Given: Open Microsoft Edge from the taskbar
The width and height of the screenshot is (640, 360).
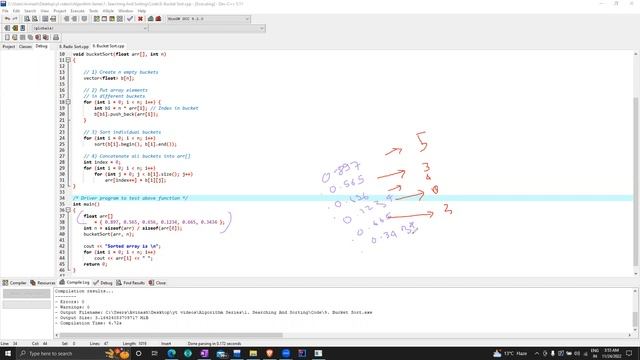Looking at the screenshot, I should (171, 353).
